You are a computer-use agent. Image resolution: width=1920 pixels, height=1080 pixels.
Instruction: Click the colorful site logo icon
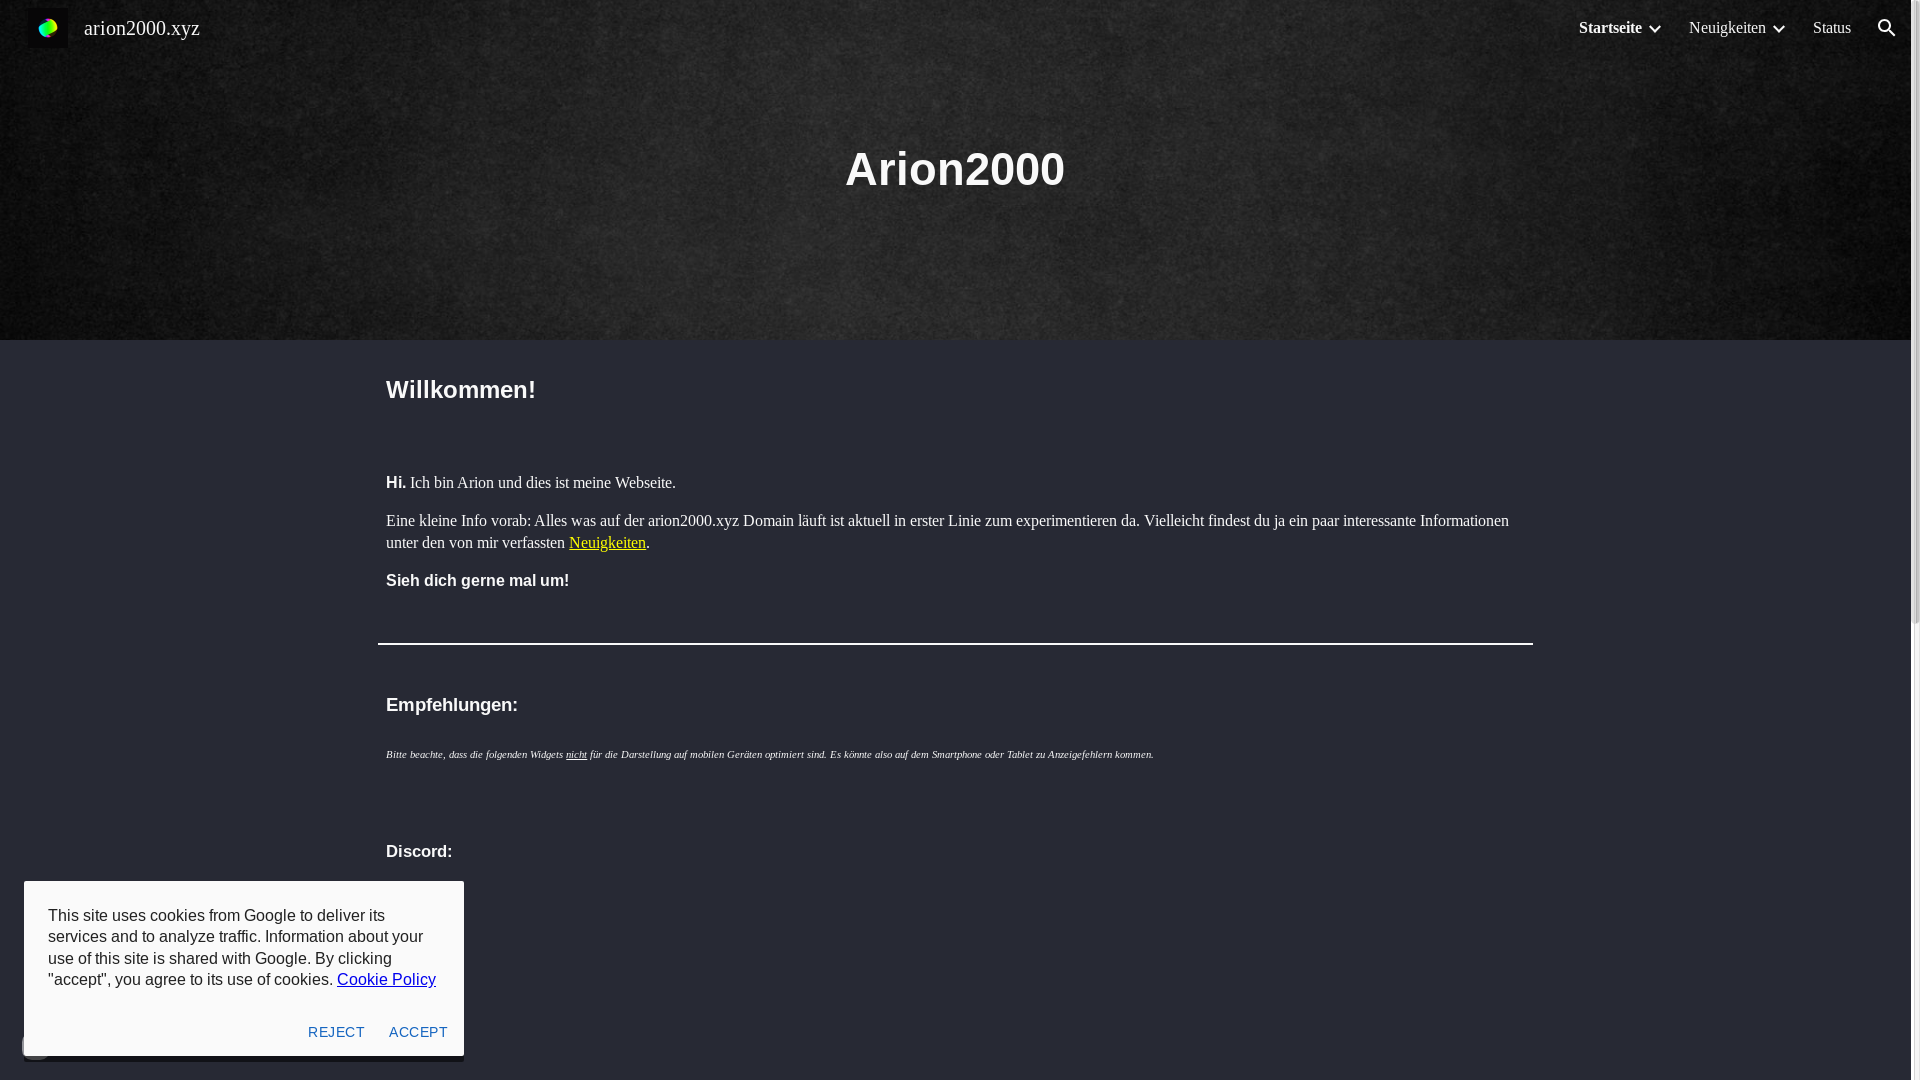47,28
